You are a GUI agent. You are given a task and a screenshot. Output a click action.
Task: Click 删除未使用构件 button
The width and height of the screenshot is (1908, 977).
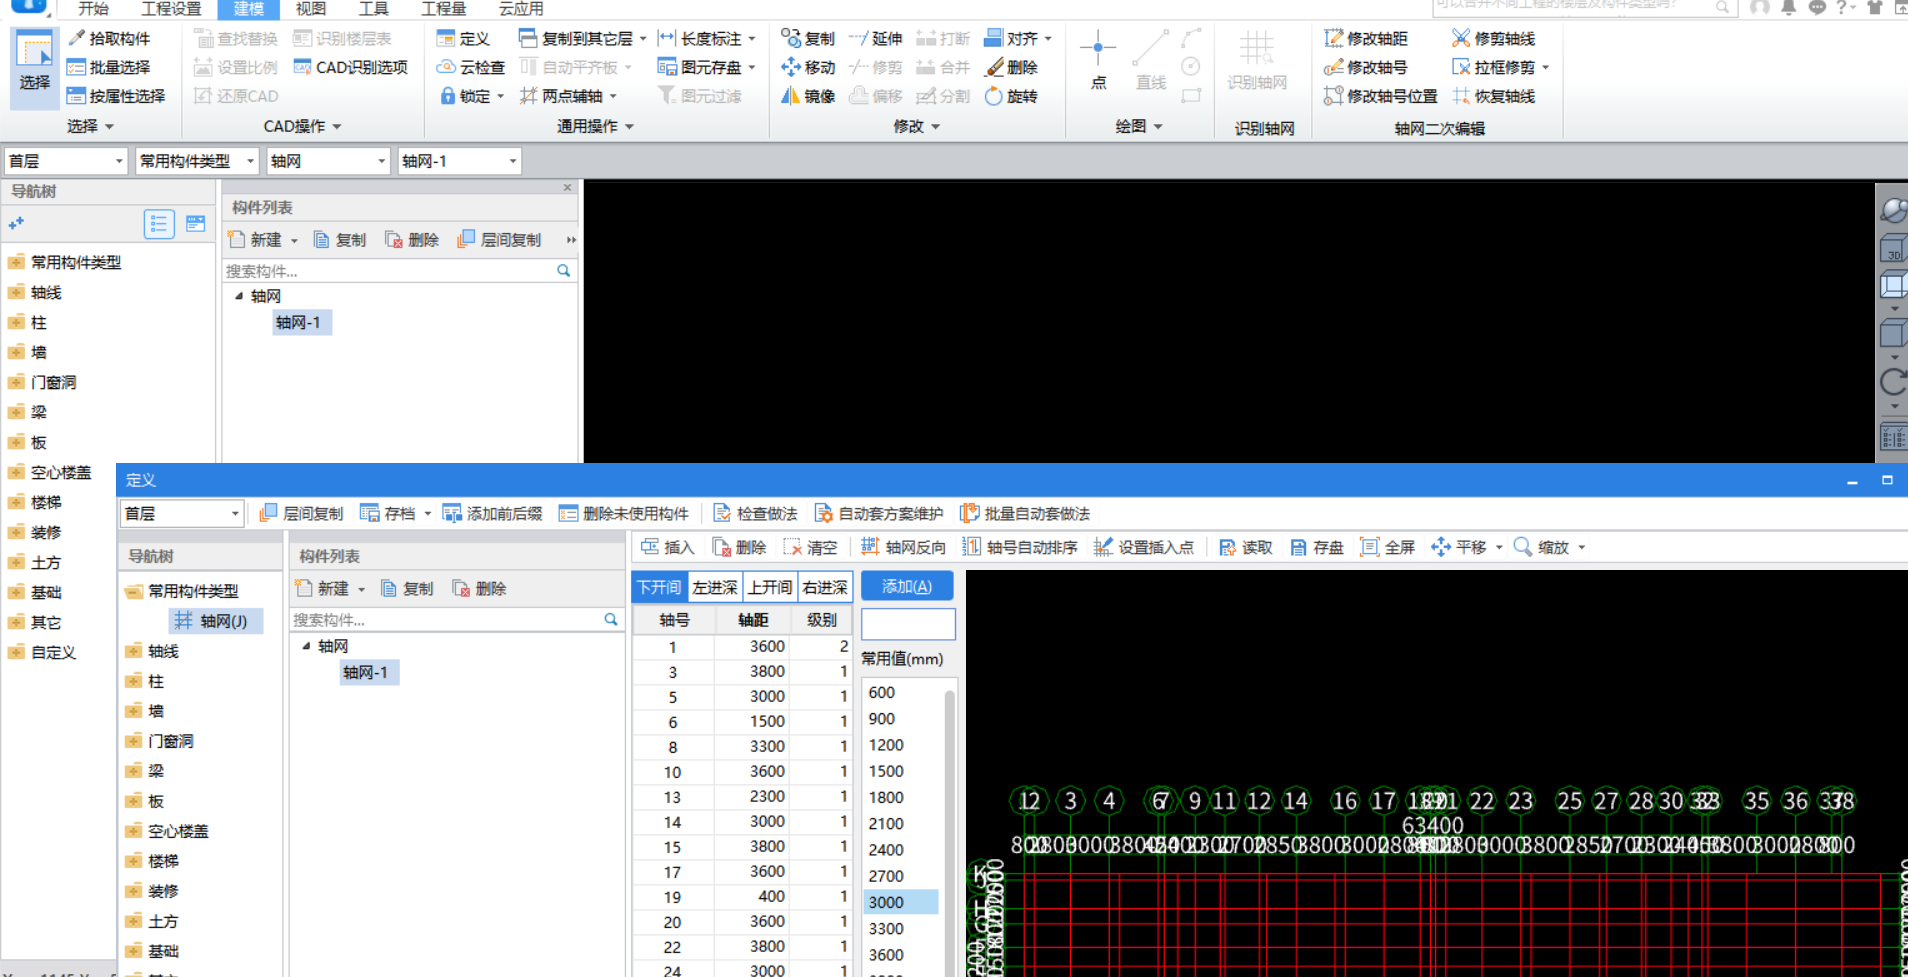tap(624, 513)
